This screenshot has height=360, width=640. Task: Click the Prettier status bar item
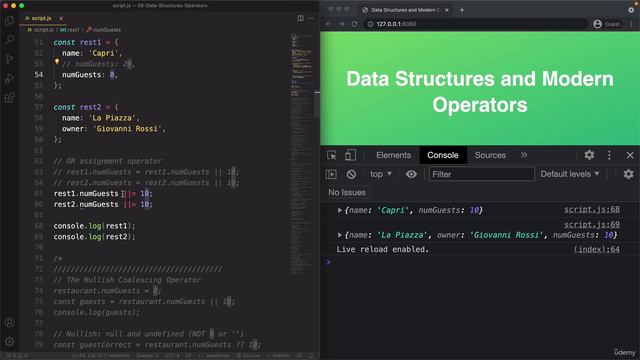click(278, 356)
